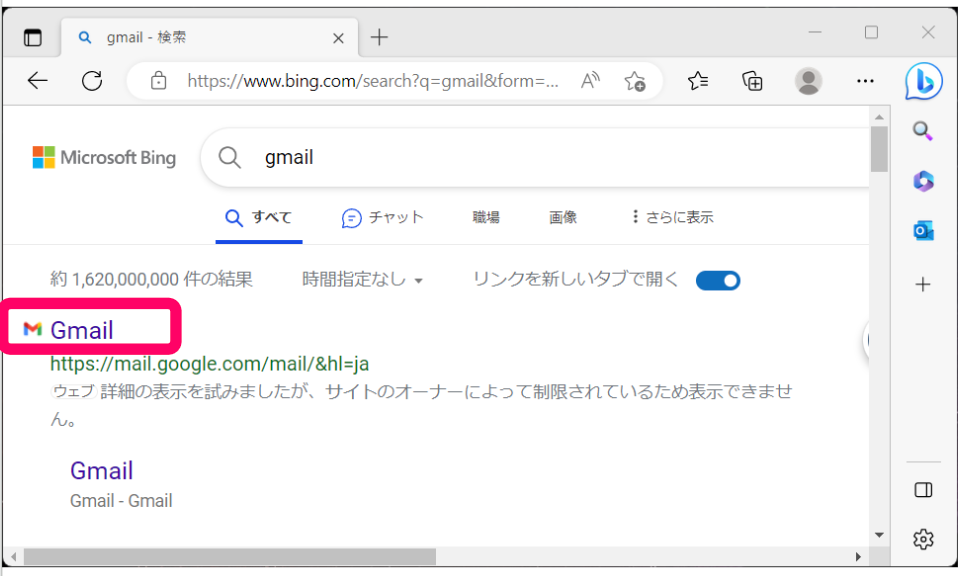Click the scroll down arrow
This screenshot has width=968, height=576.
[x=879, y=535]
